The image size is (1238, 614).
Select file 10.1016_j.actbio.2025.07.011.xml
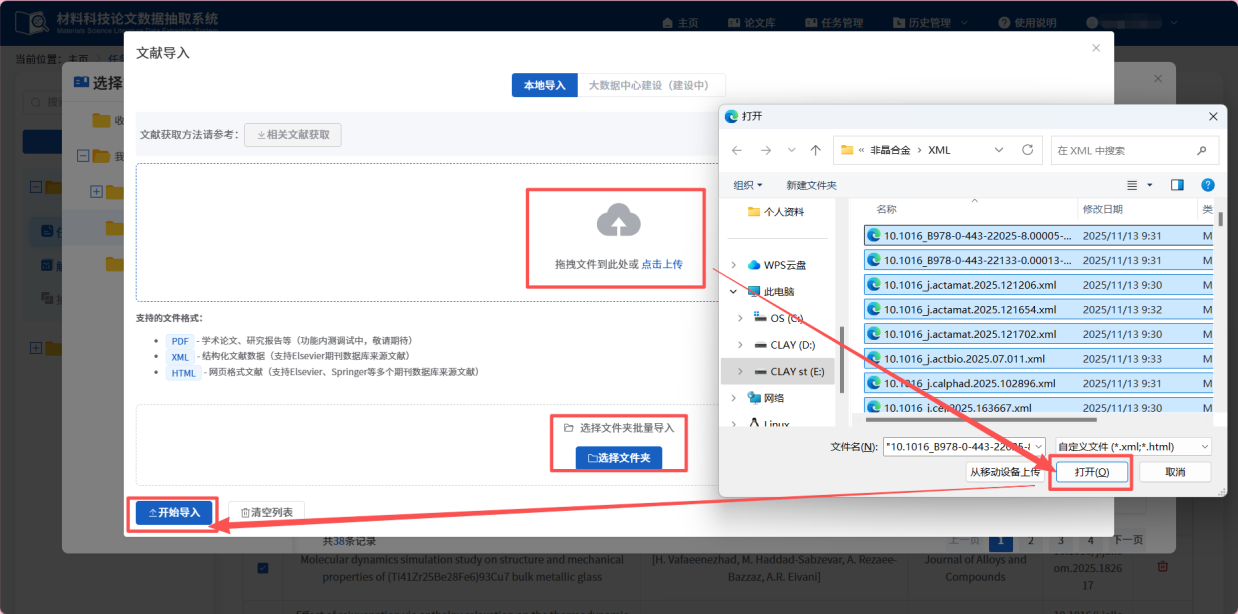tap(963, 358)
